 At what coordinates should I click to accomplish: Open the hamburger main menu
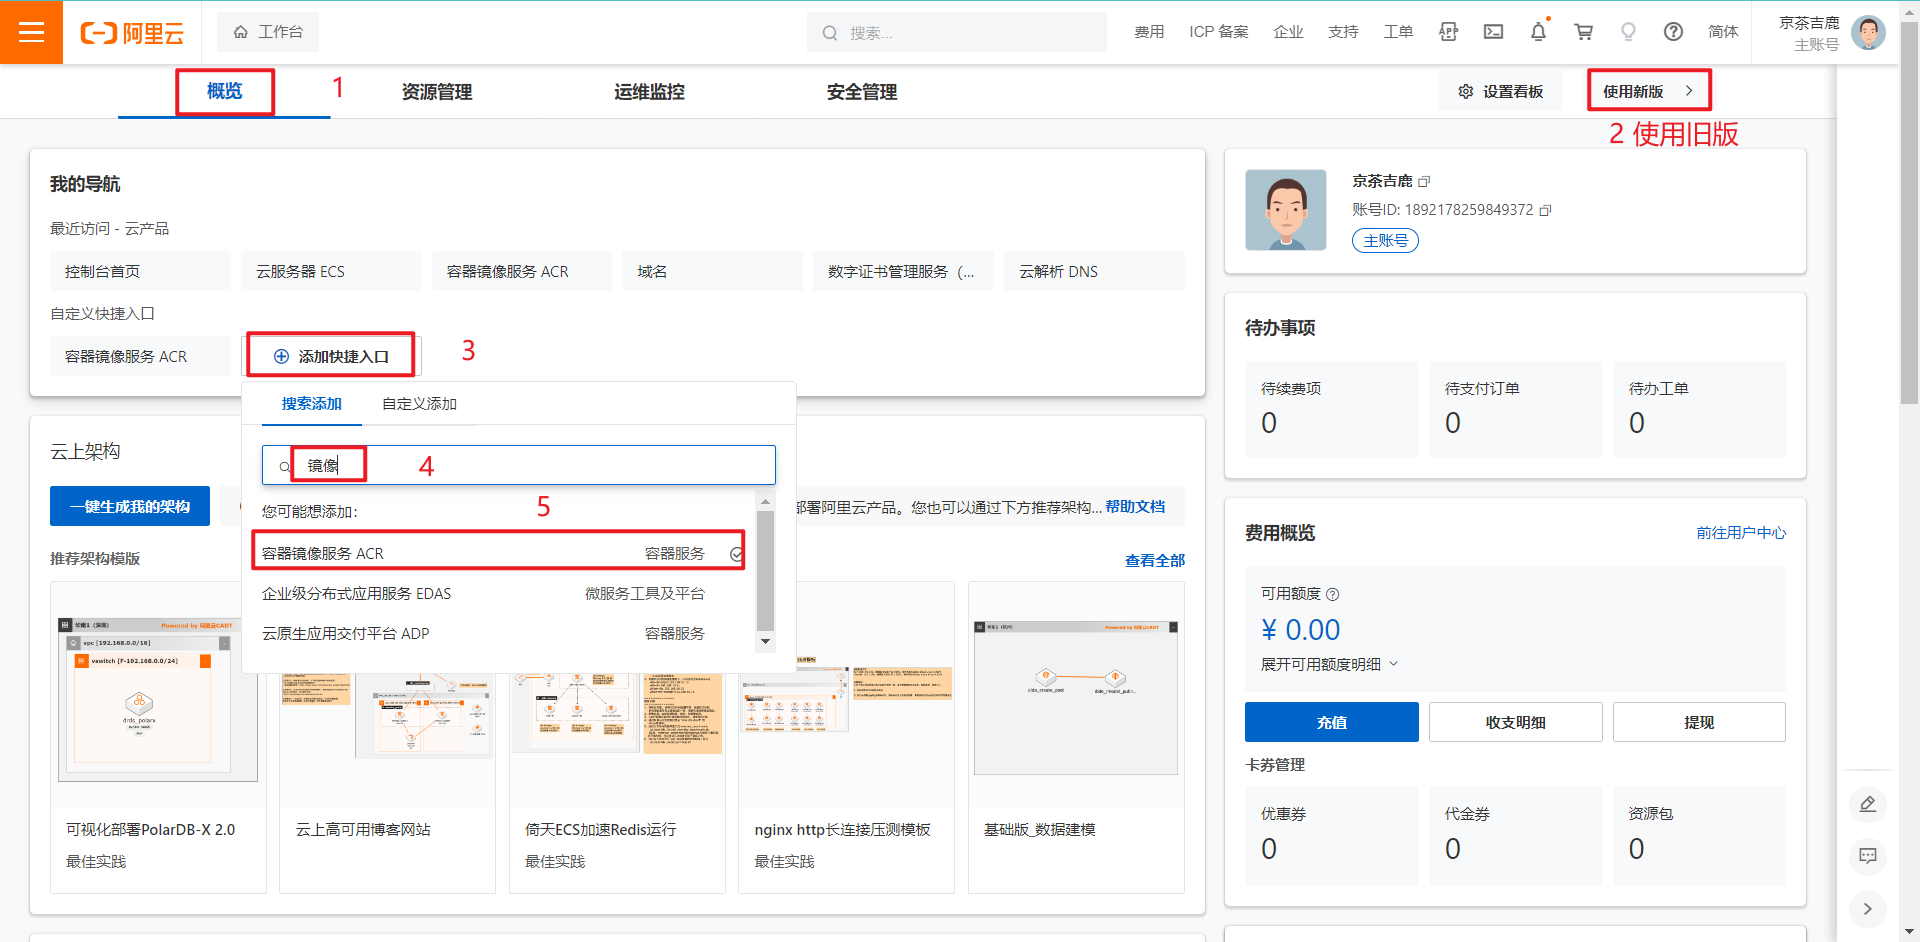pyautogui.click(x=31, y=32)
